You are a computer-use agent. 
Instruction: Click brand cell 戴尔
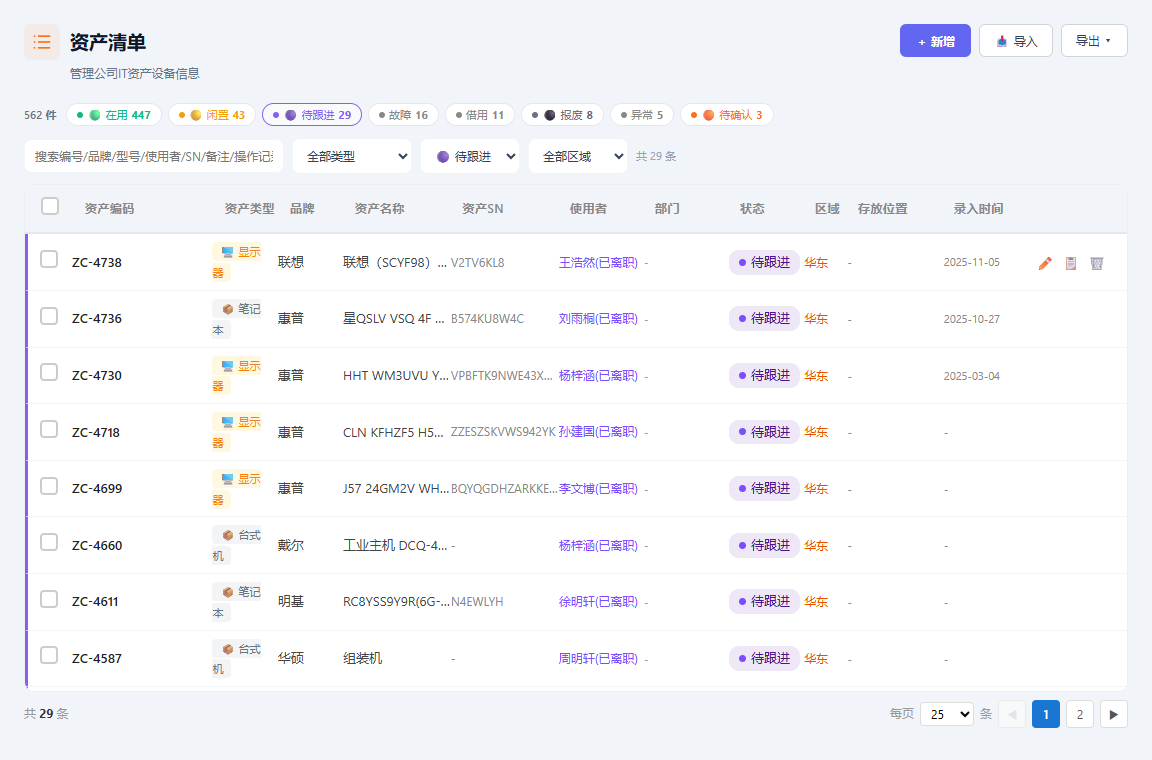(290, 545)
